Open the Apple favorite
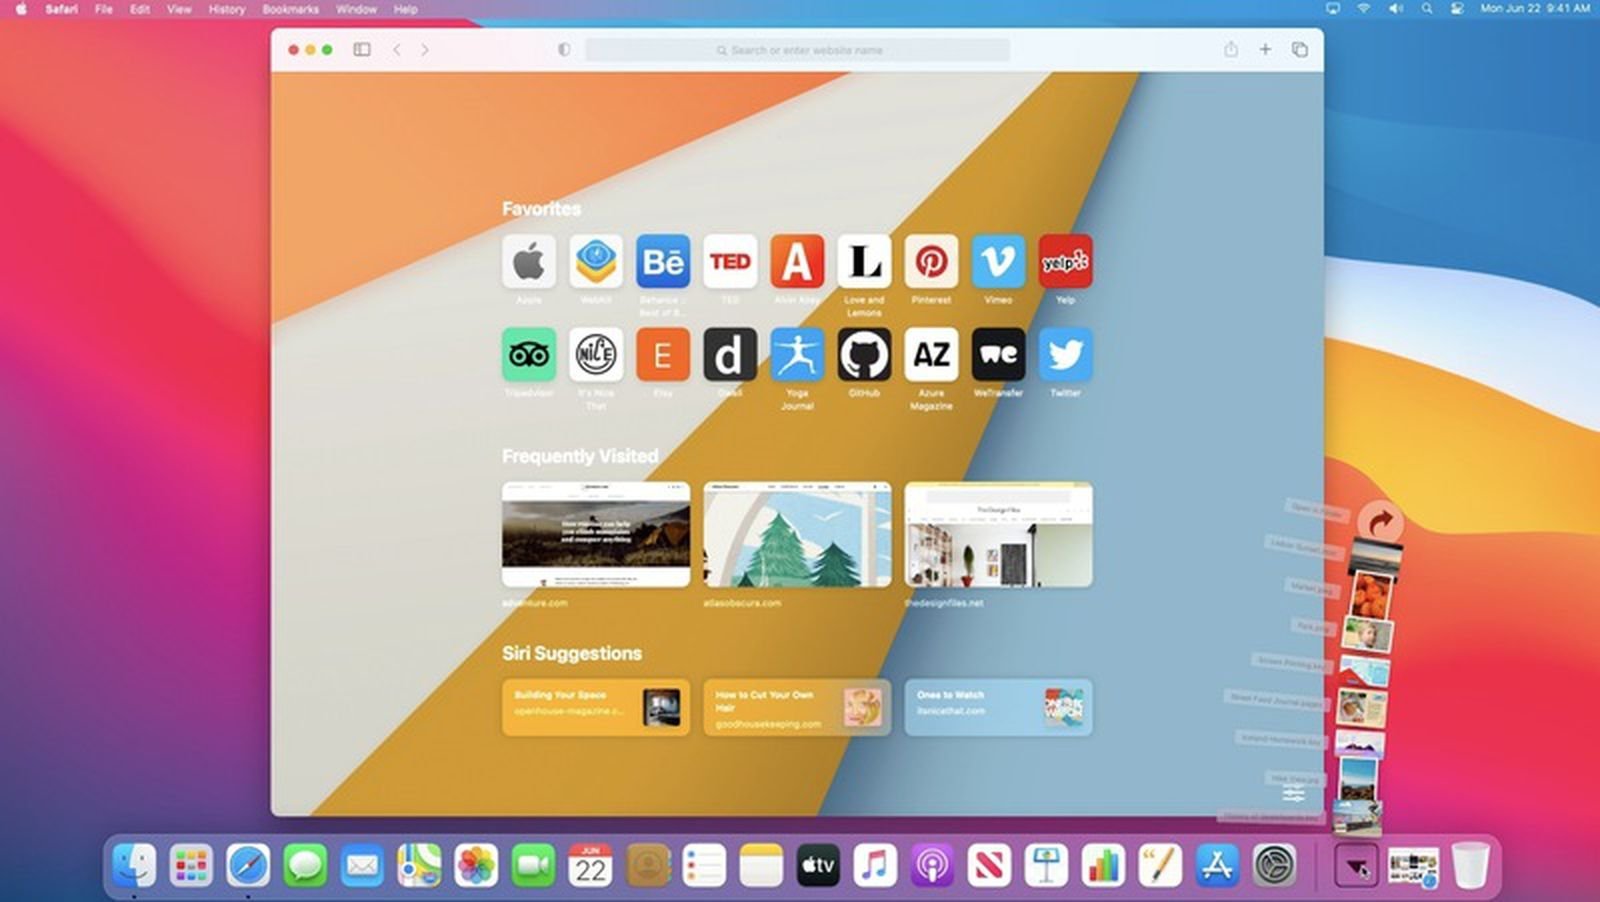Image resolution: width=1600 pixels, height=902 pixels. tap(529, 262)
